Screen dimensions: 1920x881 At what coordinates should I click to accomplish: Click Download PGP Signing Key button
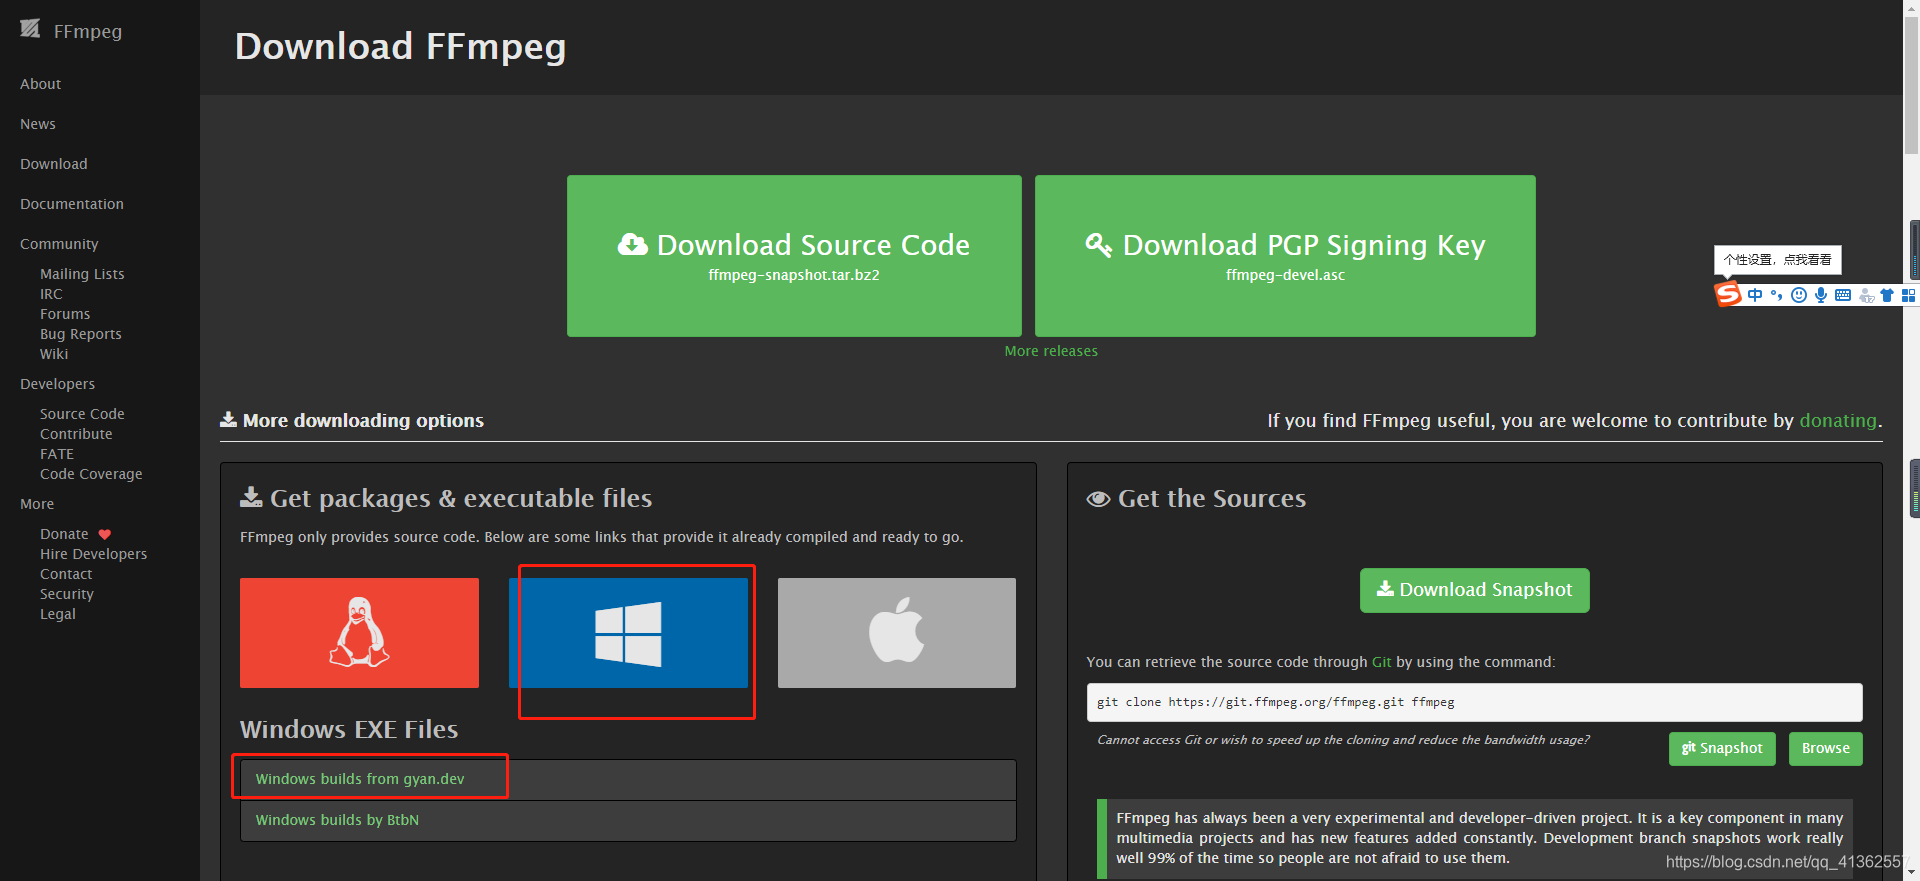(1285, 256)
